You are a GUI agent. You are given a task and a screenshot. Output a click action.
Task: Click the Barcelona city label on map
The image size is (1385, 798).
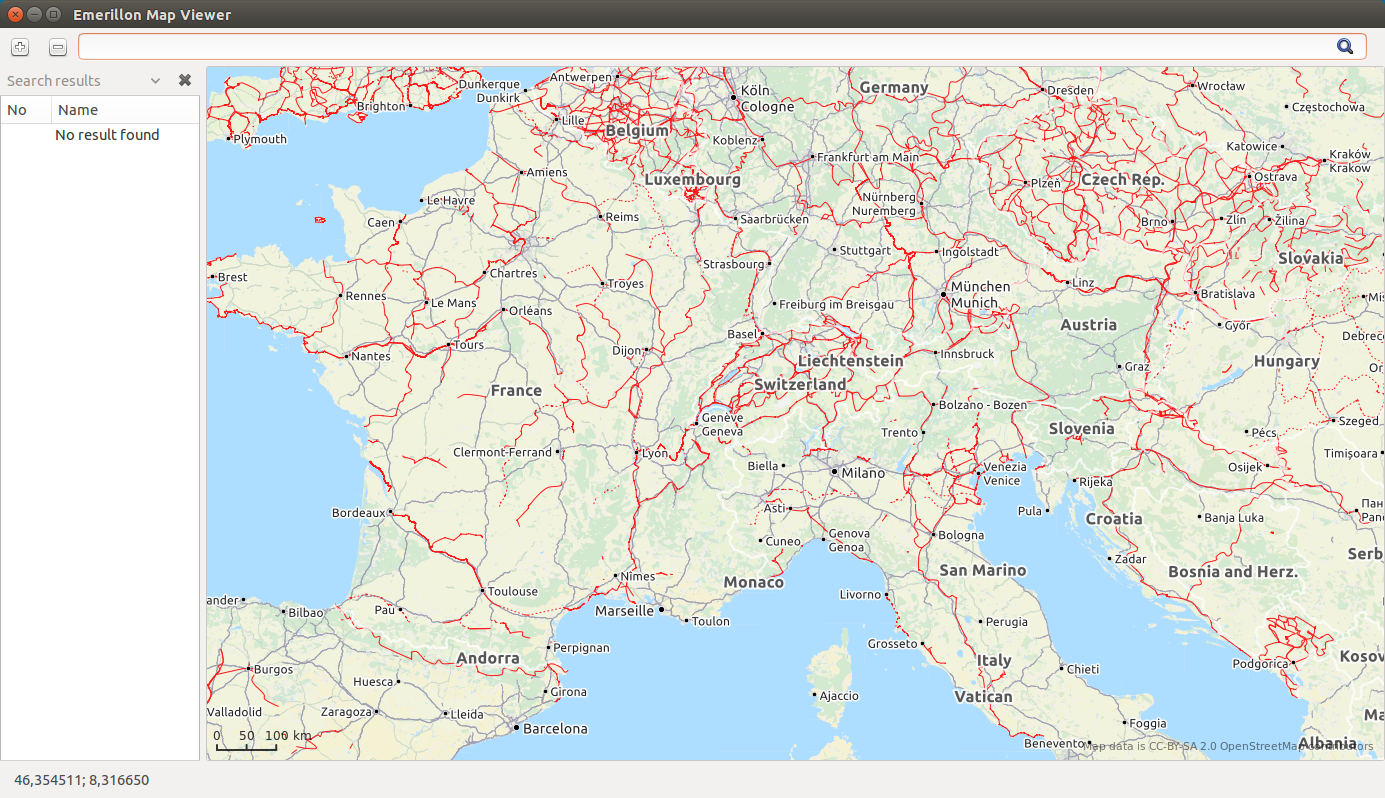coord(555,729)
